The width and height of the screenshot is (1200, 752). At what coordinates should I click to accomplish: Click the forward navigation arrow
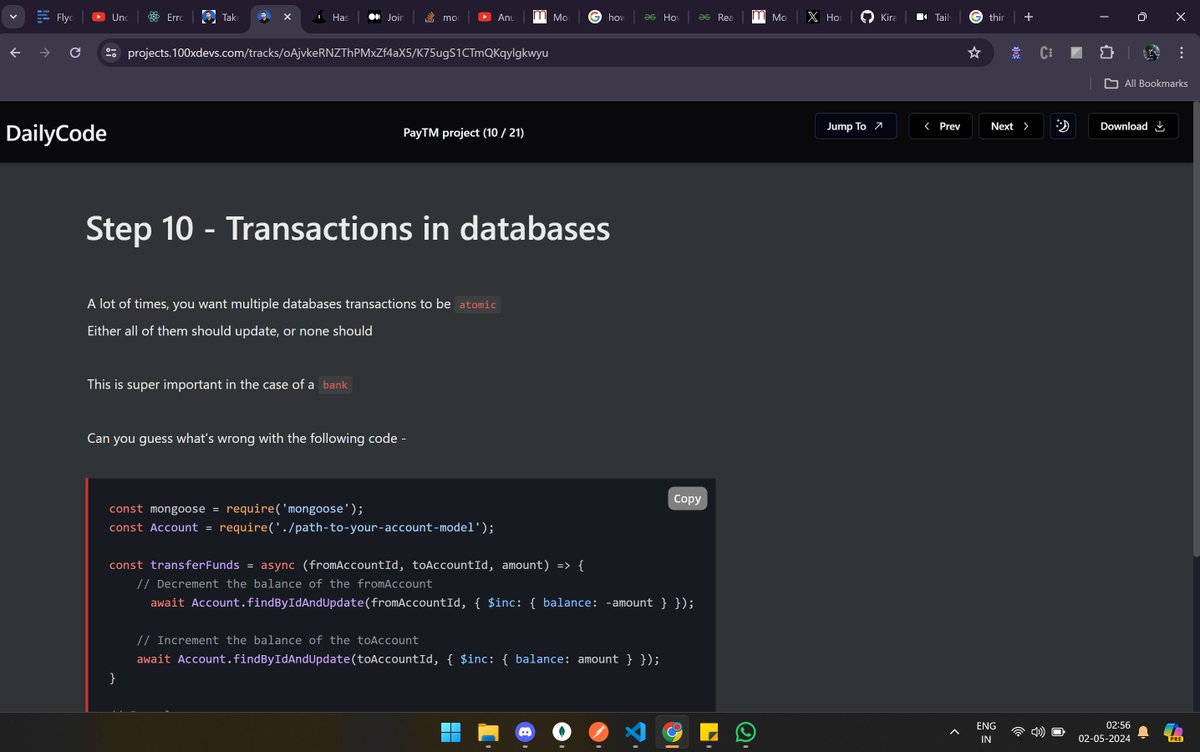[x=45, y=52]
